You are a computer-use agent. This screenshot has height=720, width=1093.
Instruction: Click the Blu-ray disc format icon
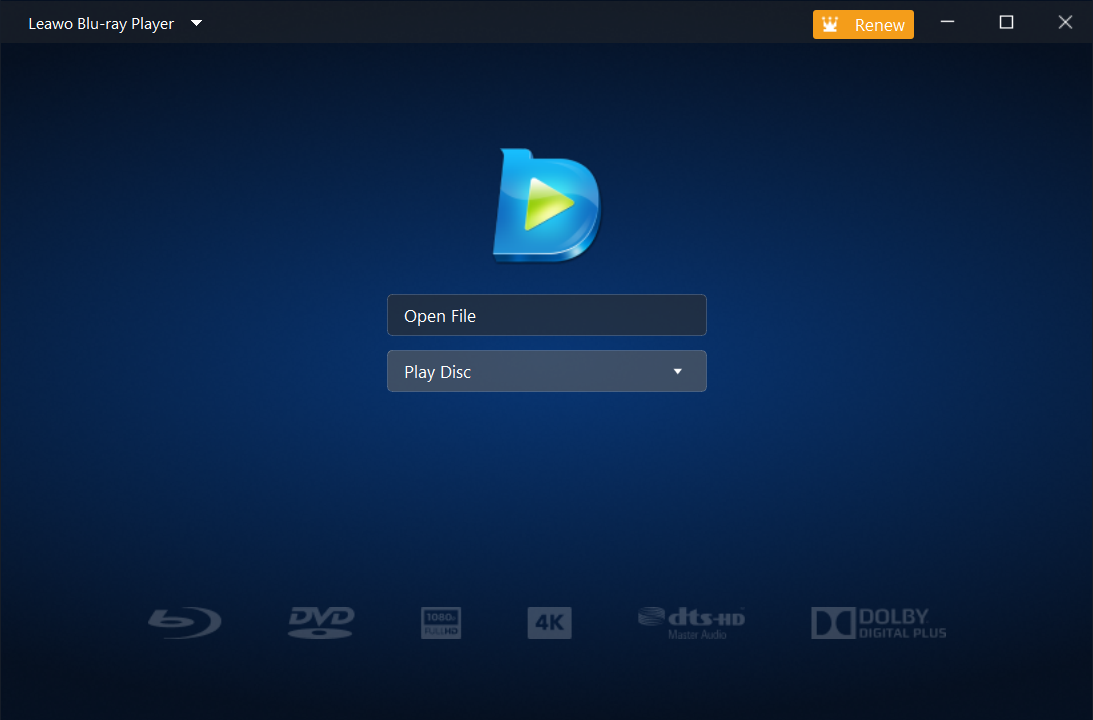(184, 622)
